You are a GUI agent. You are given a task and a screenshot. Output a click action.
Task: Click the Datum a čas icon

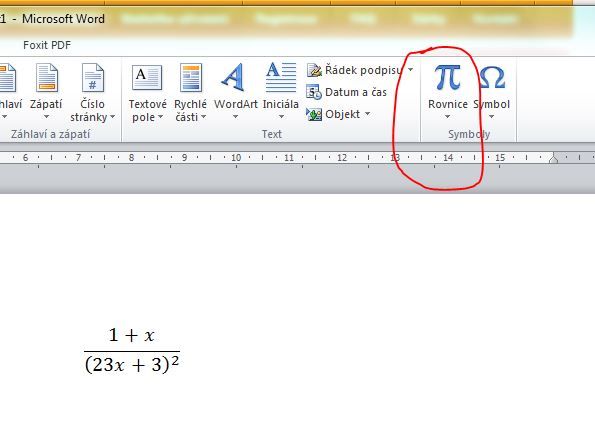click(314, 92)
